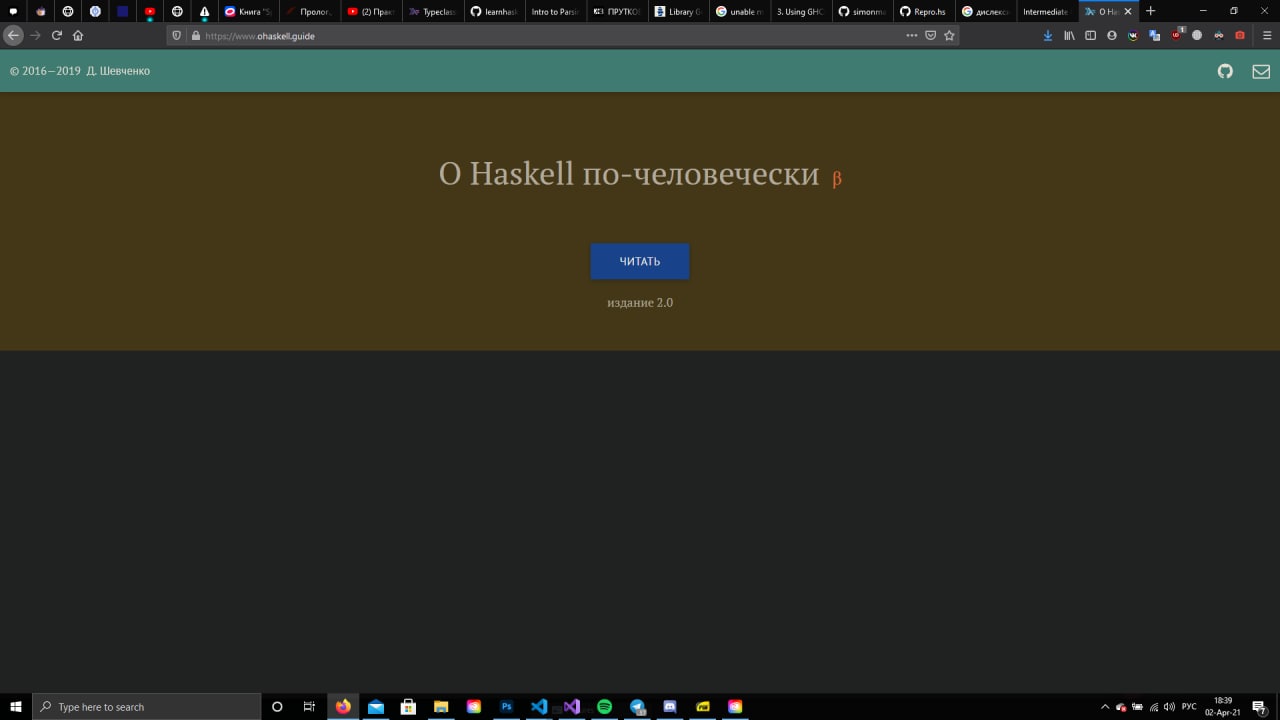The width and height of the screenshot is (1280, 720).
Task: Click the 'Д. Шевченко' author link
Action: 118,71
